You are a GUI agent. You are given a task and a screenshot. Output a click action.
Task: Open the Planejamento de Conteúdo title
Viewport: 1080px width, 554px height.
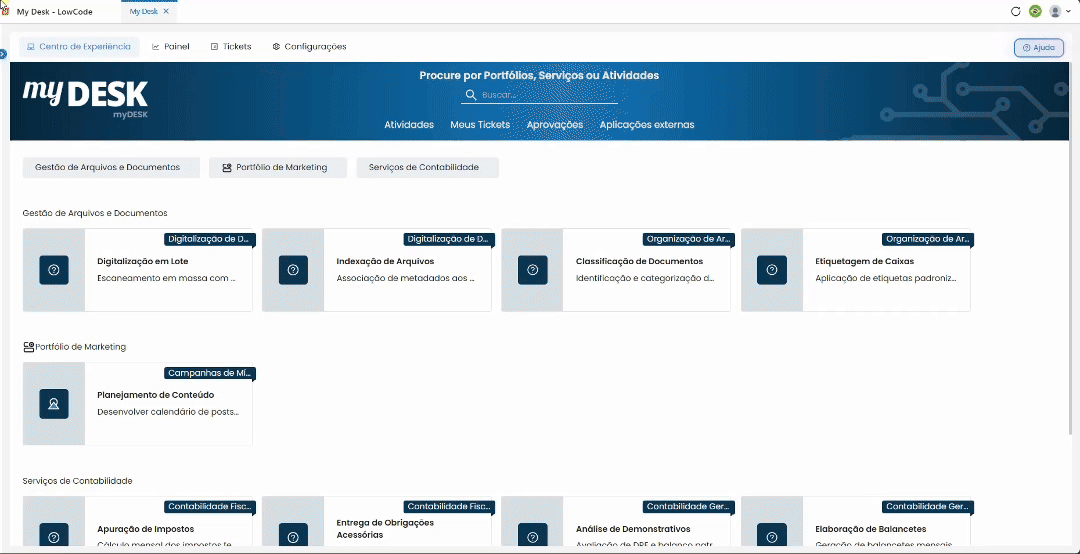pos(156,396)
